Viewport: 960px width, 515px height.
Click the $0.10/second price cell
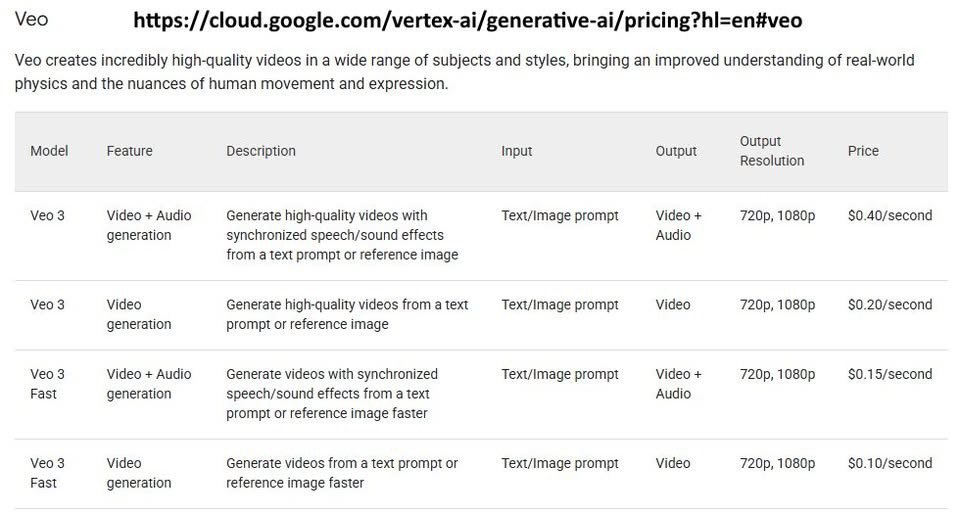tap(889, 463)
